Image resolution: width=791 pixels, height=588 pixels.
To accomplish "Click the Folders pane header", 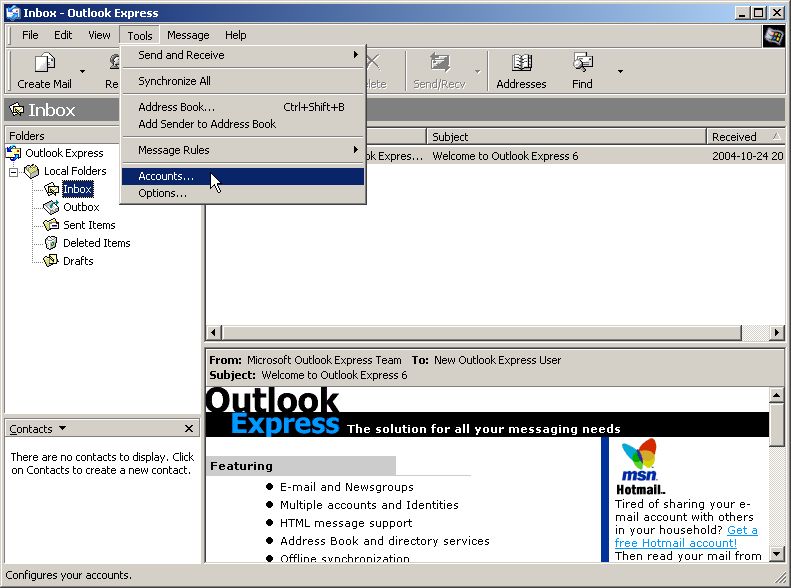I will [x=62, y=136].
